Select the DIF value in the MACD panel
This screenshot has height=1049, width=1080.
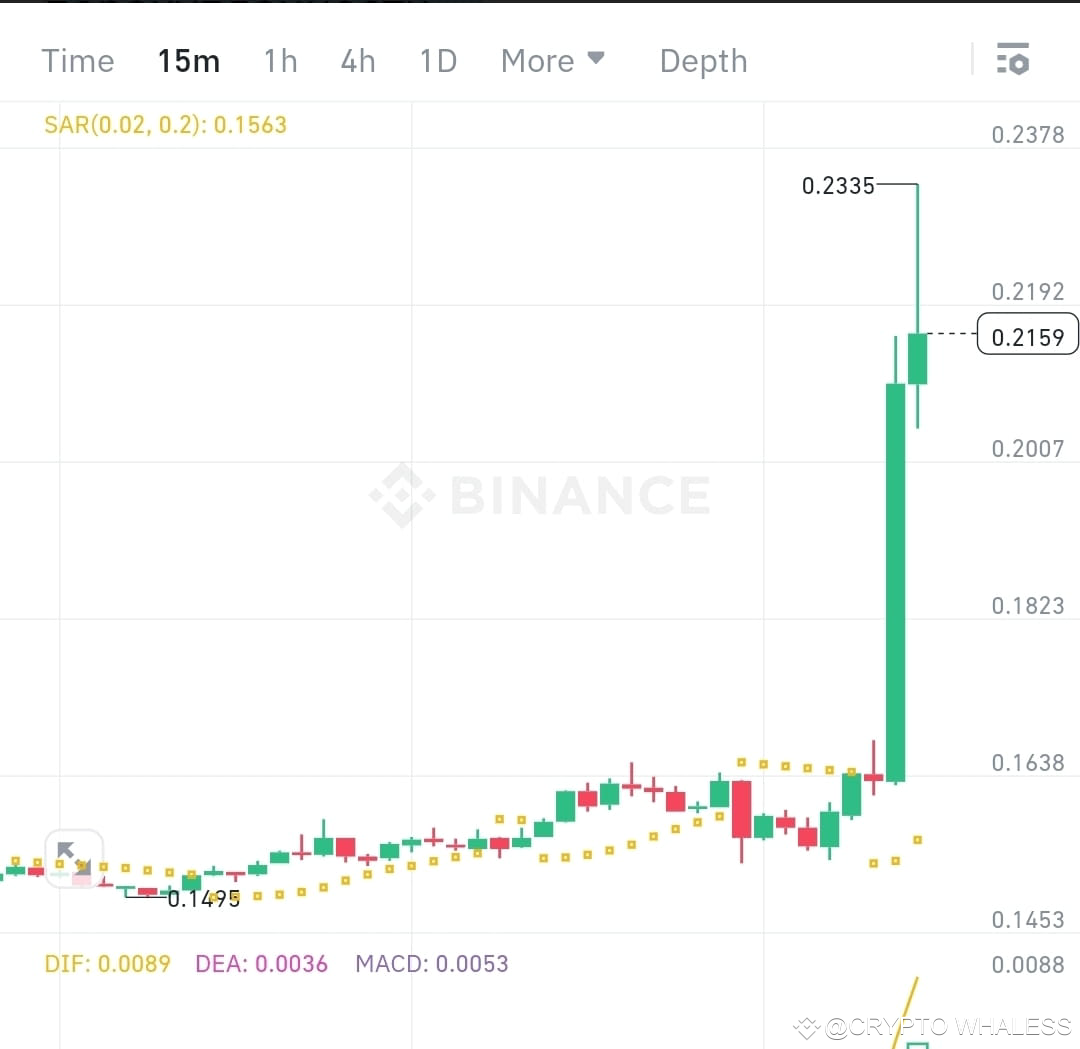(x=108, y=963)
